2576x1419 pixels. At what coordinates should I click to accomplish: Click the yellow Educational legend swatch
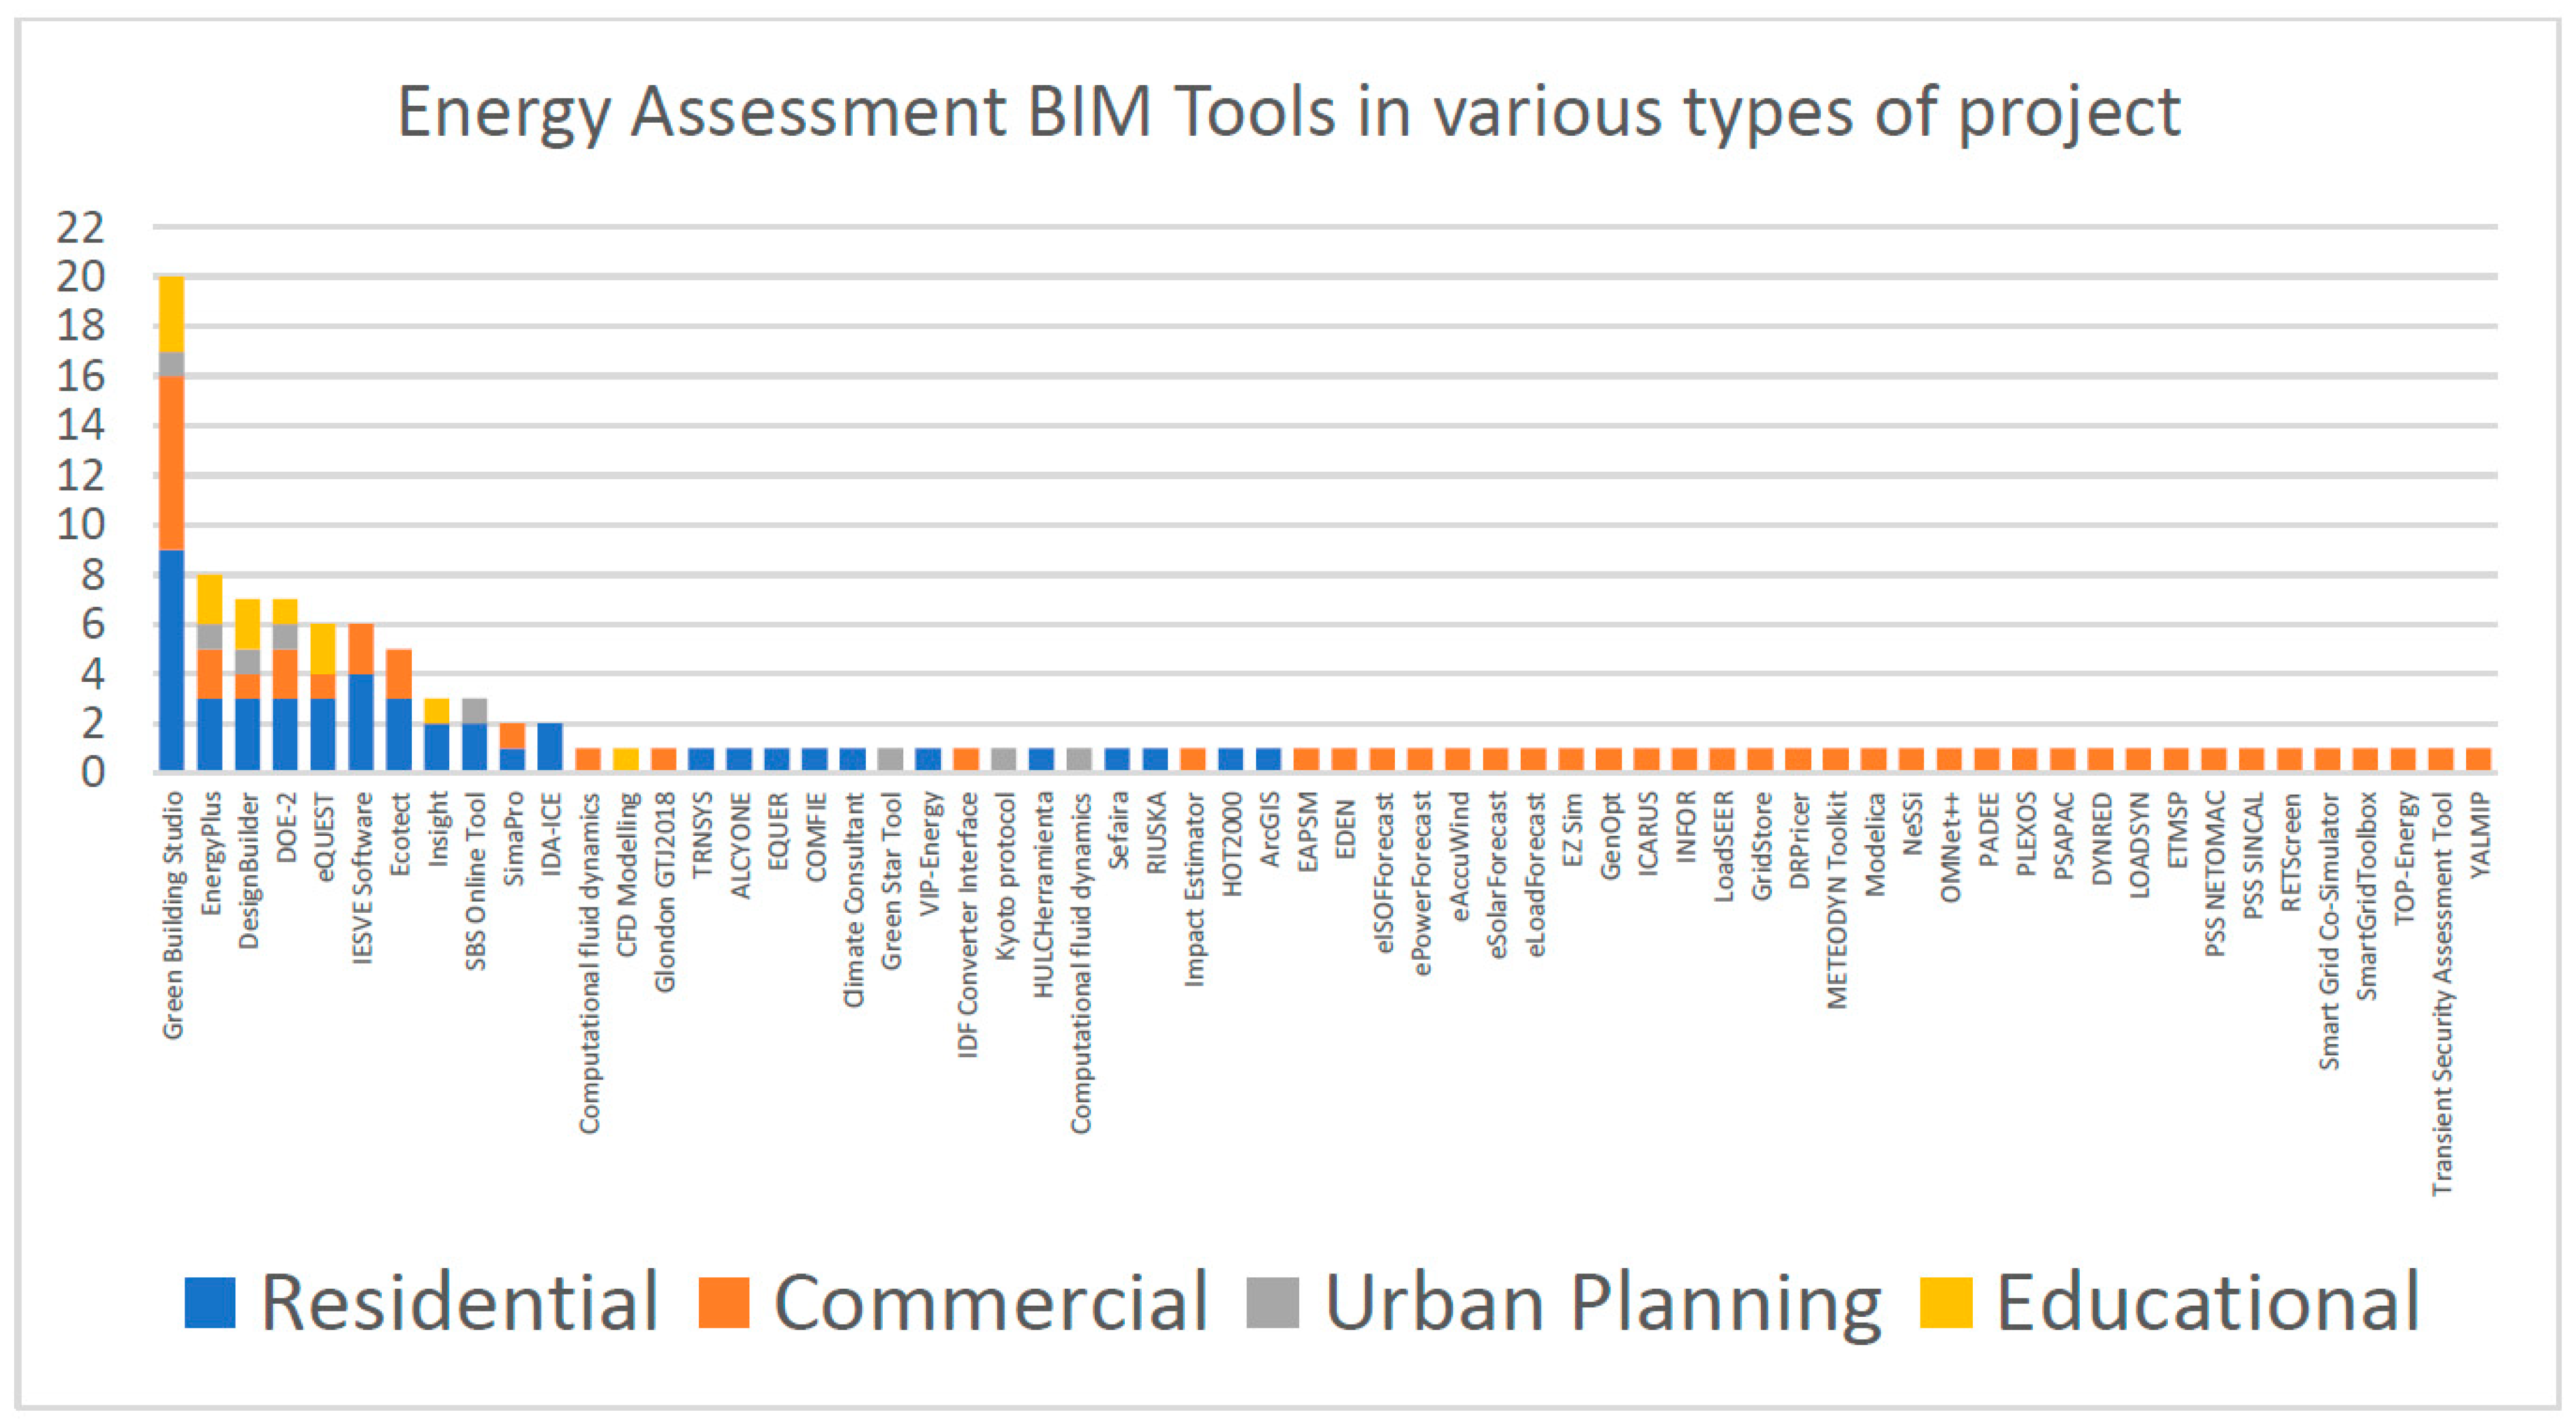[1946, 1302]
